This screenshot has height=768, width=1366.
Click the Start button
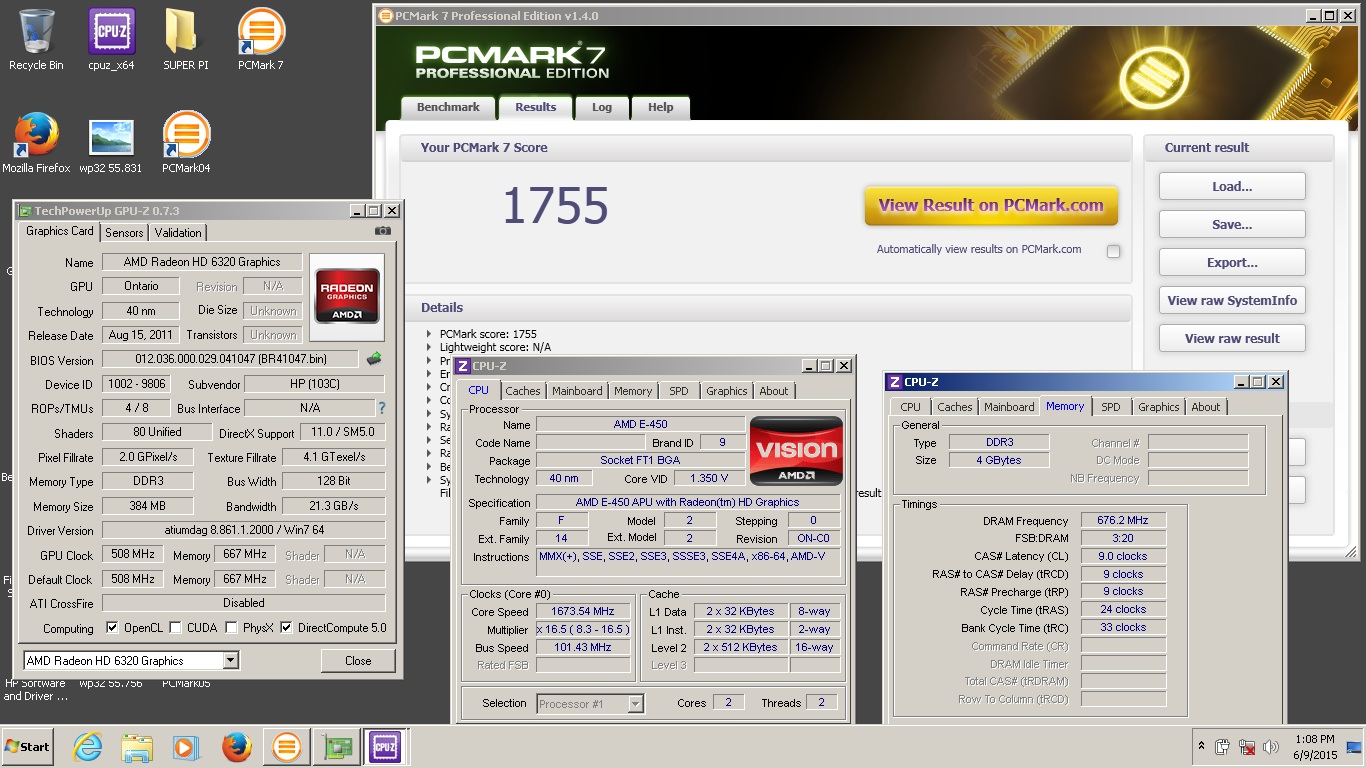(x=27, y=747)
